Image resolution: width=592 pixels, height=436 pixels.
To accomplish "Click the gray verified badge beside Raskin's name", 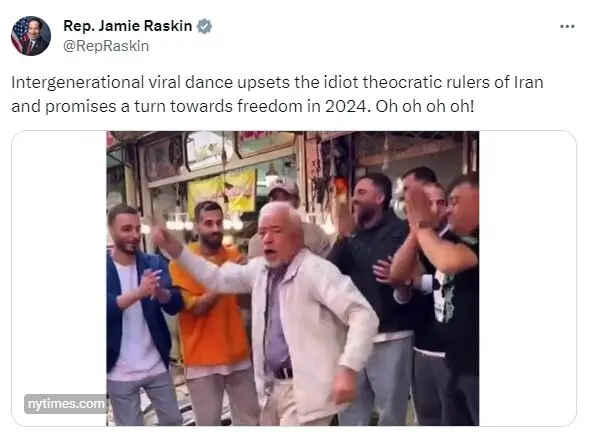I will click(x=204, y=26).
